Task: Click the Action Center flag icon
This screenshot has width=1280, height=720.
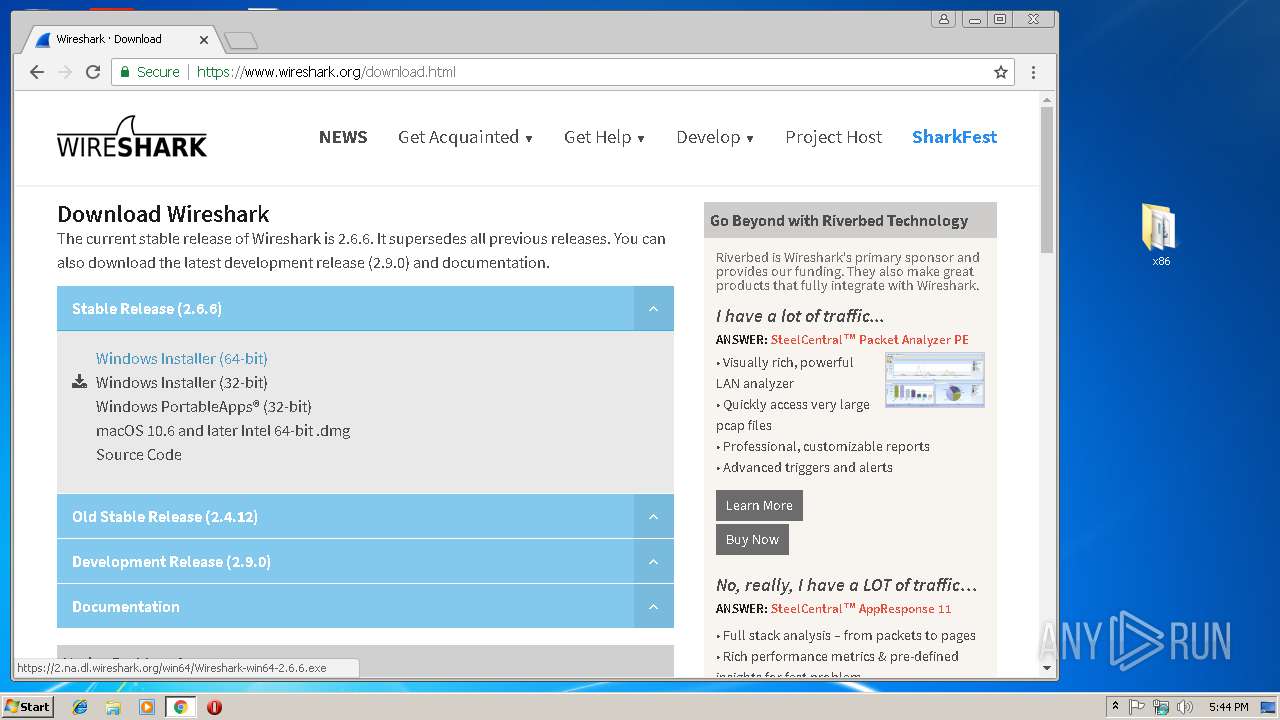Action: 1137,707
